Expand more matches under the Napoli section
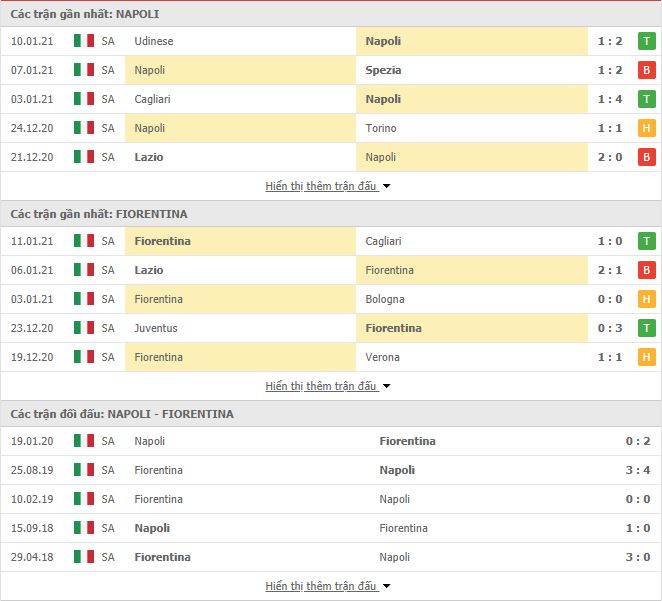This screenshot has width=662, height=601. (x=328, y=186)
